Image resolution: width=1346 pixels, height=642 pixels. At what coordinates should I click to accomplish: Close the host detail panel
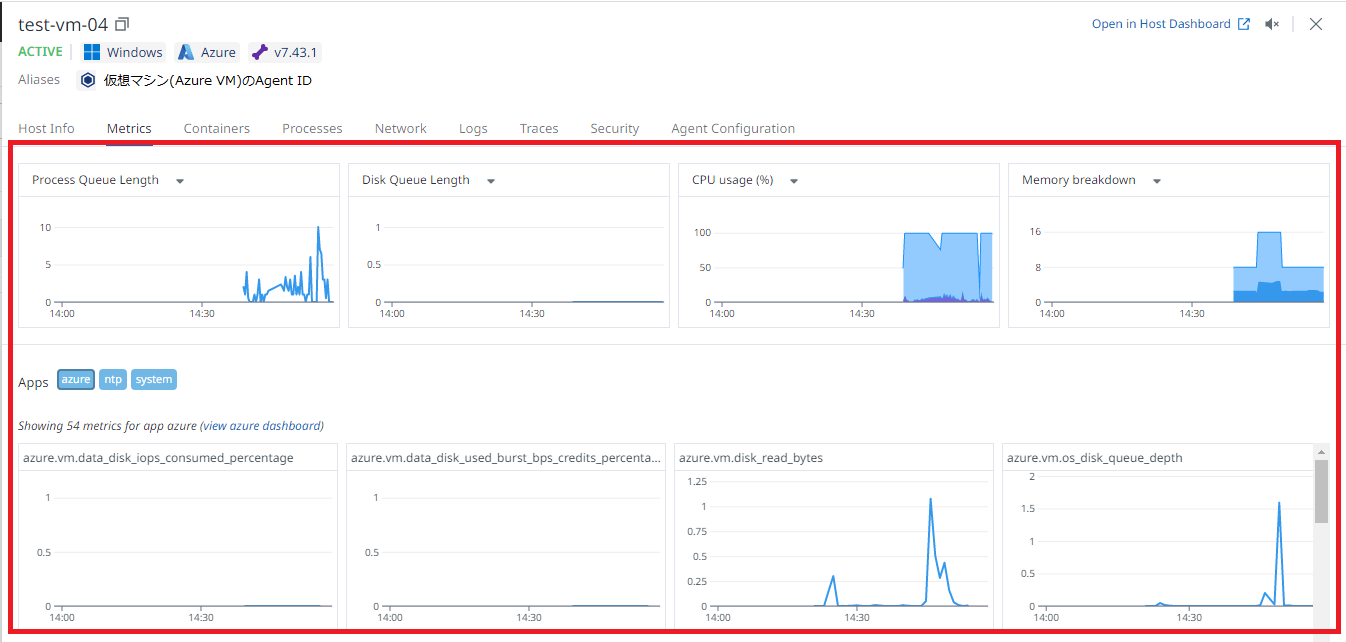point(1316,24)
